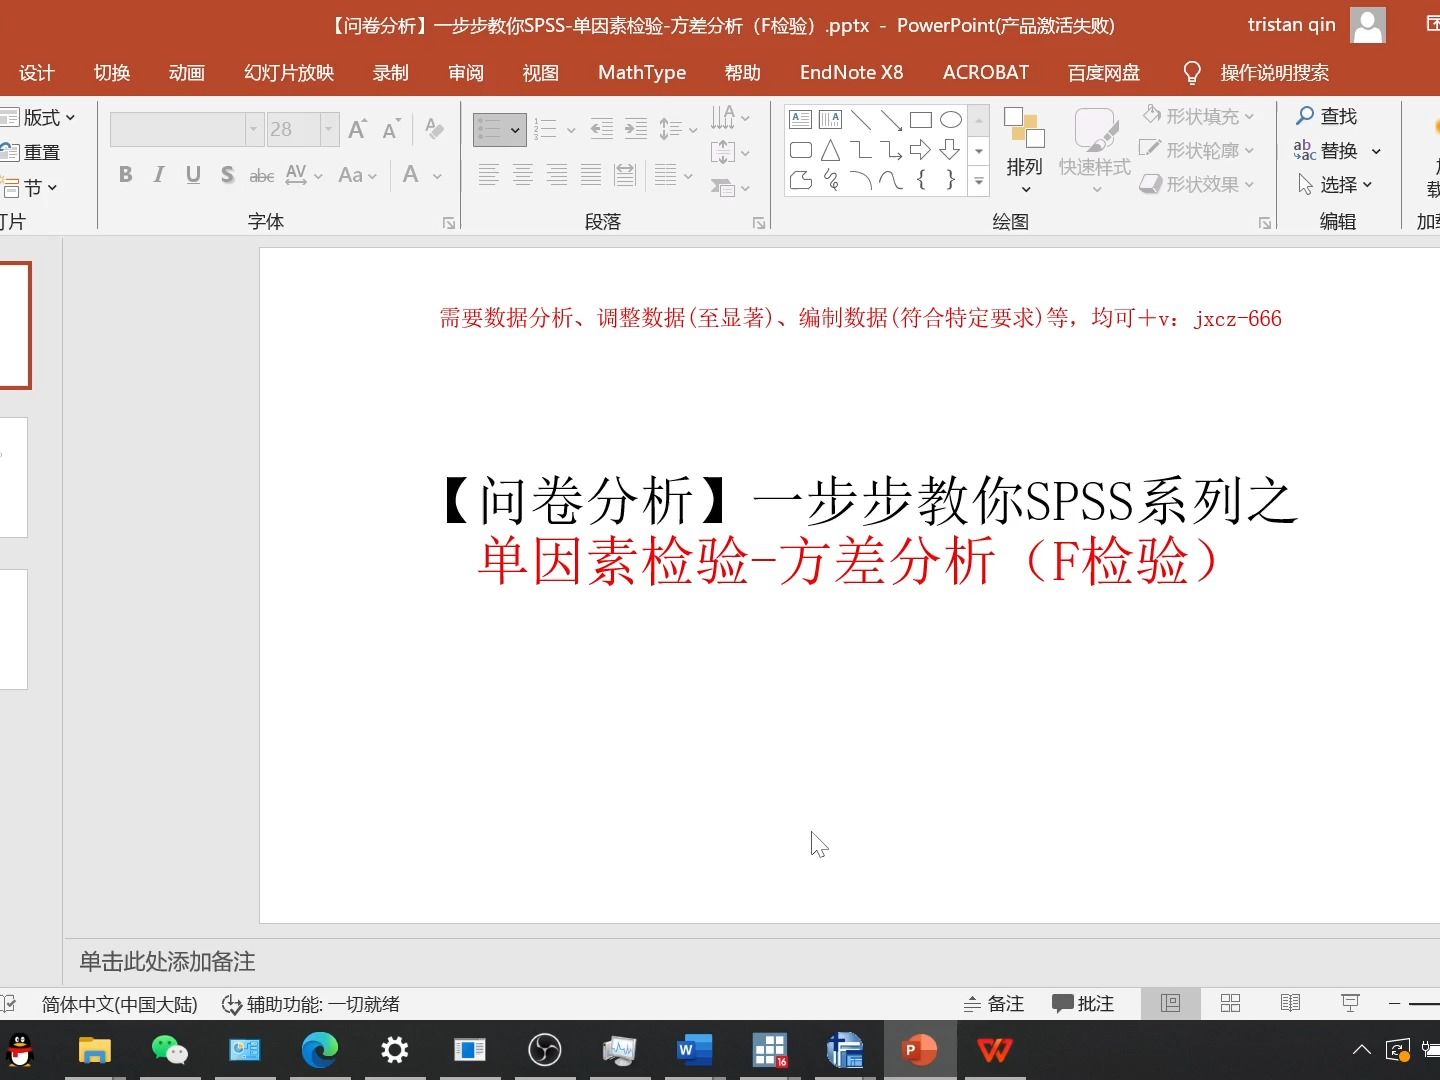Select first slide thumbnail
1440x1080 pixels.
(15, 325)
